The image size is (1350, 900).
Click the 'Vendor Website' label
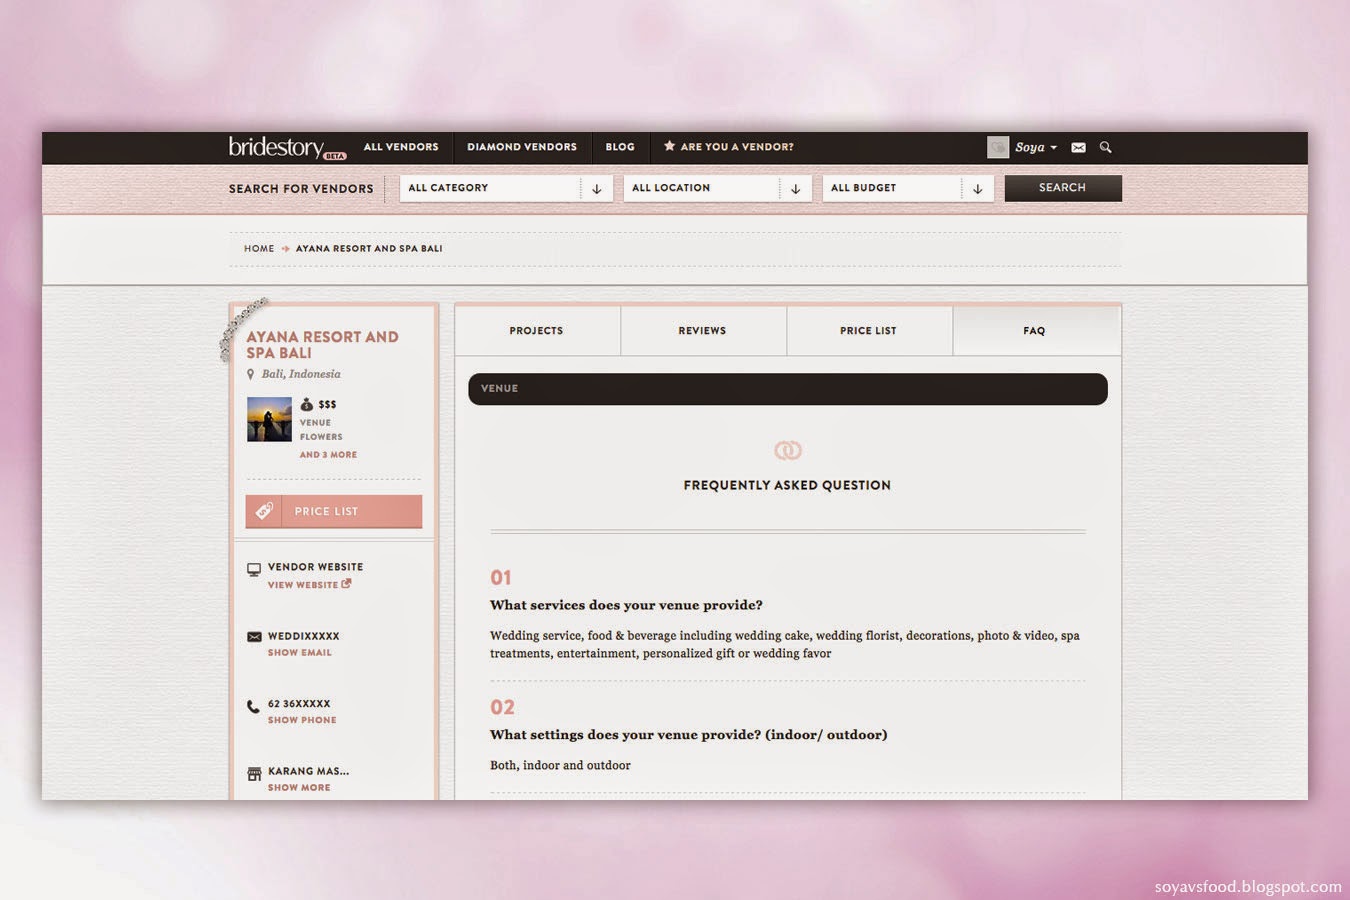[315, 567]
